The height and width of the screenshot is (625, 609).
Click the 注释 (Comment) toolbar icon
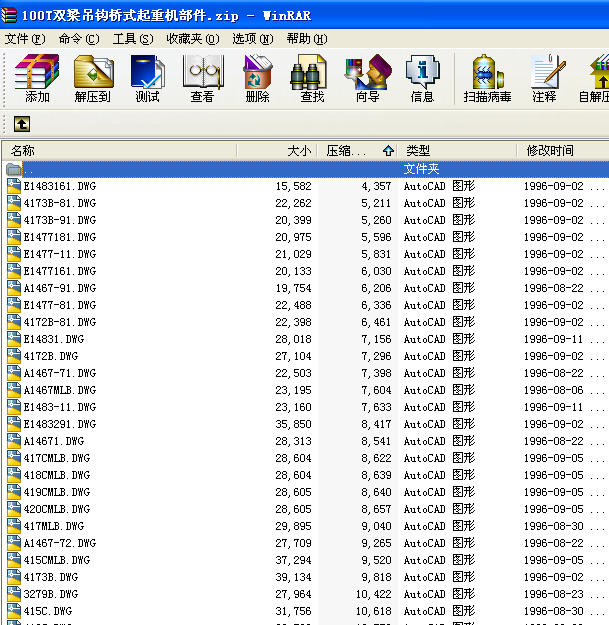tap(547, 79)
